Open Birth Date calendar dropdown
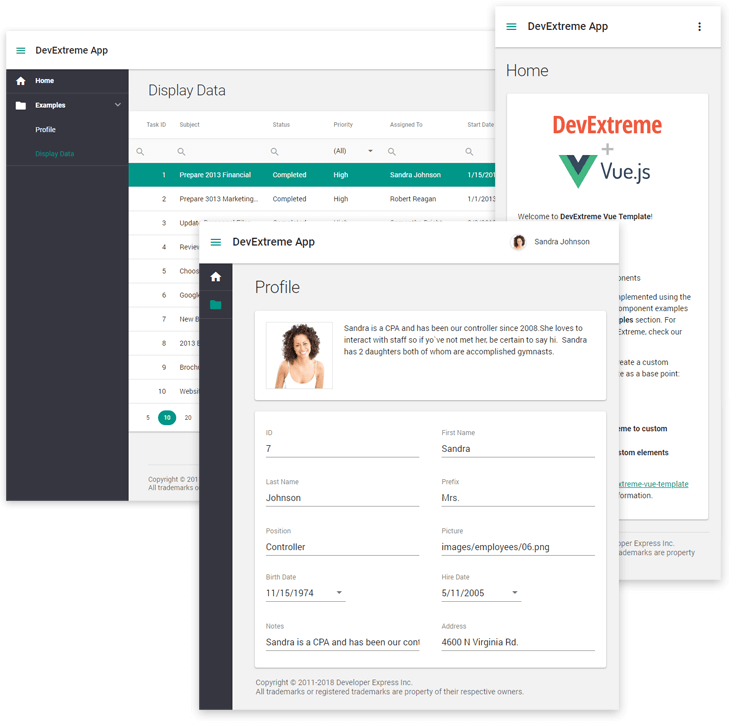Image resolution: width=730 pixels, height=727 pixels. (339, 592)
